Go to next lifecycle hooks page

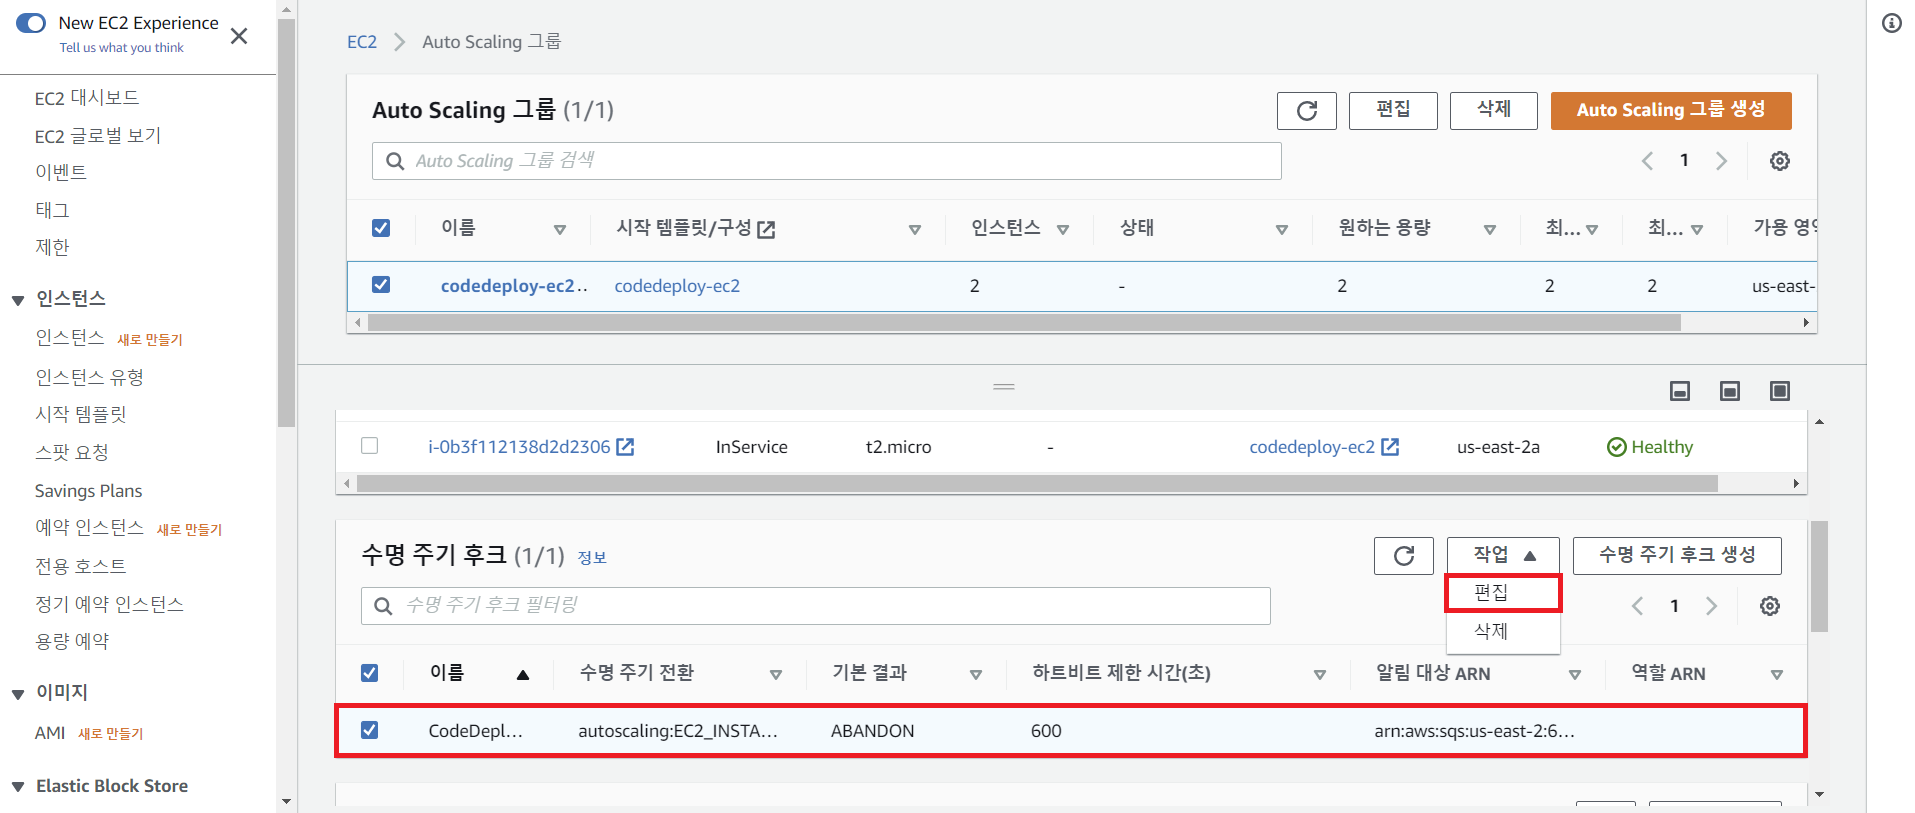(x=1711, y=606)
